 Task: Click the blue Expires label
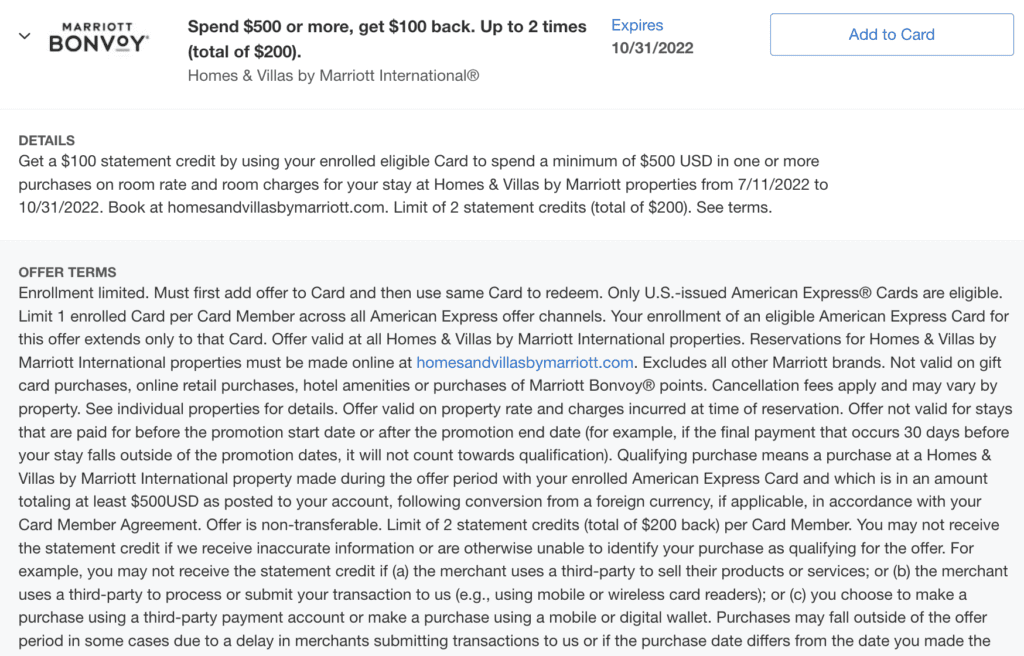tap(637, 25)
